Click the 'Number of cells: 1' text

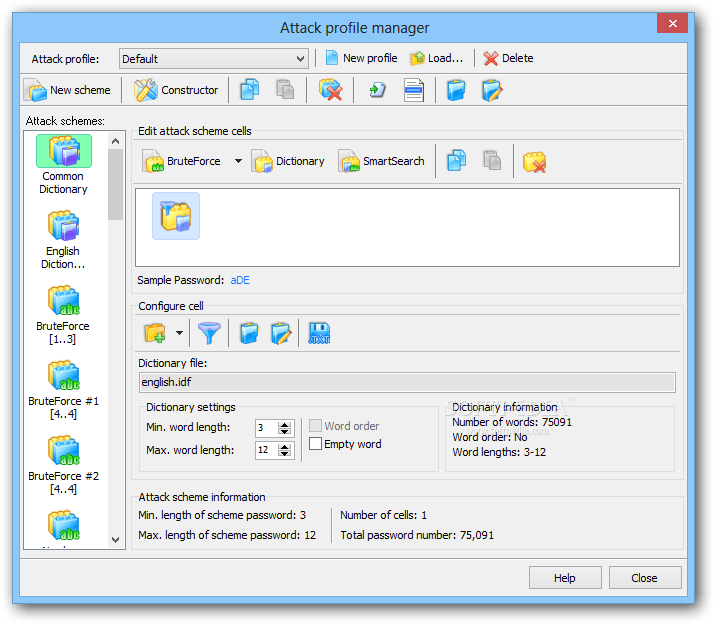click(383, 515)
